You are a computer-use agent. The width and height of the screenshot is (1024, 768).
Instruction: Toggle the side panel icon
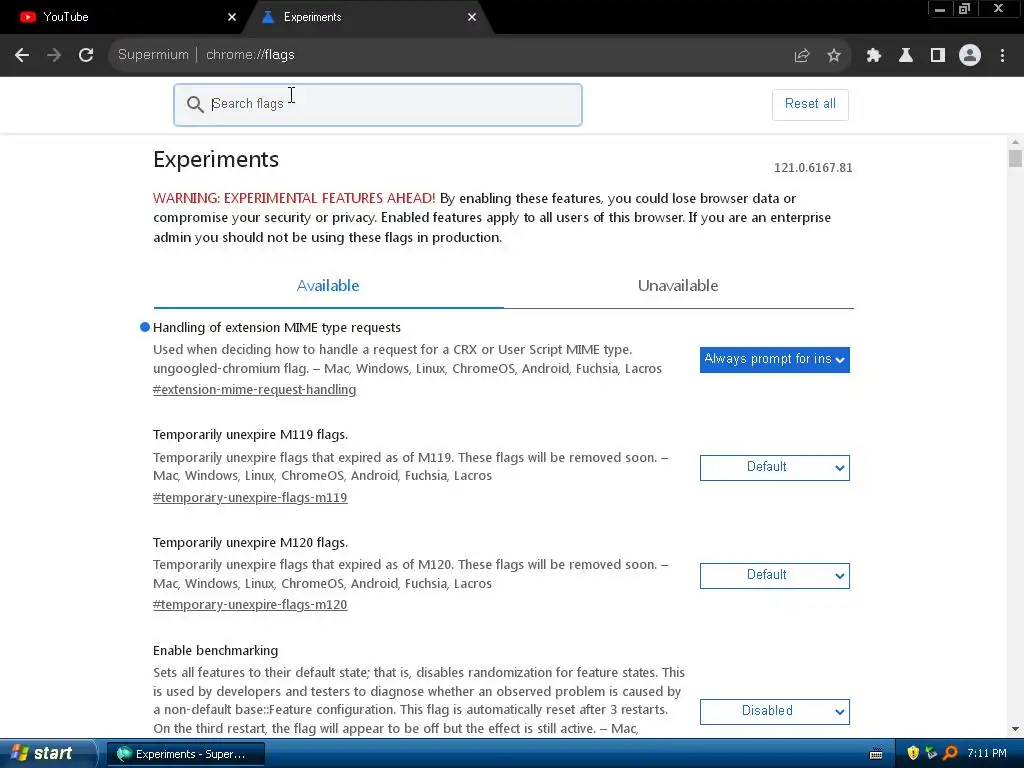938,56
